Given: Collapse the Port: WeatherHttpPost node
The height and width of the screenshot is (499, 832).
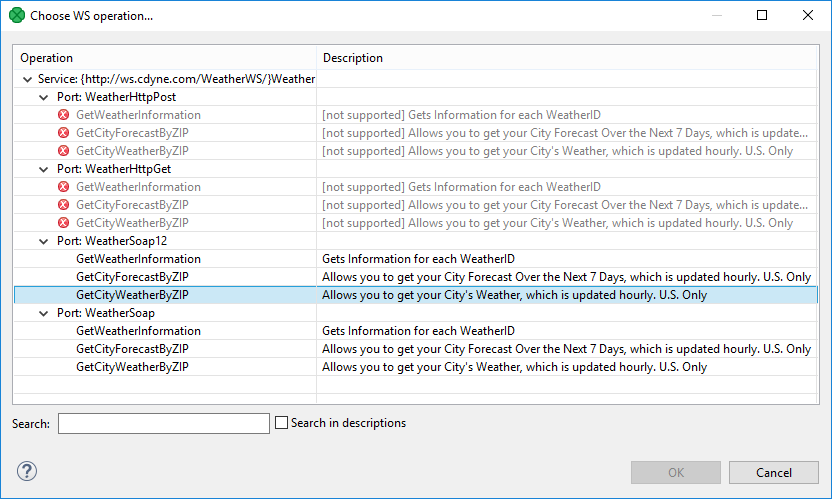Looking at the screenshot, I should [x=43, y=97].
